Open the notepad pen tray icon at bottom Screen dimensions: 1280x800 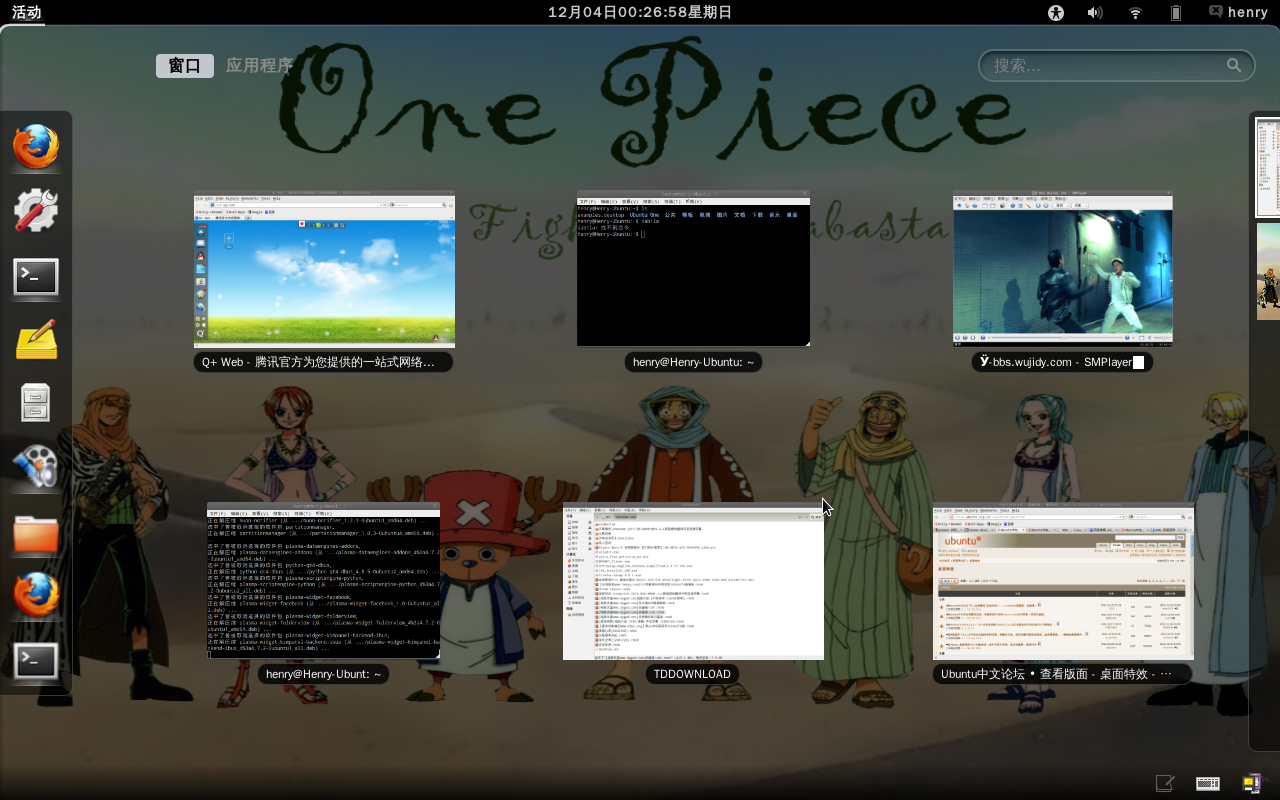point(1165,783)
